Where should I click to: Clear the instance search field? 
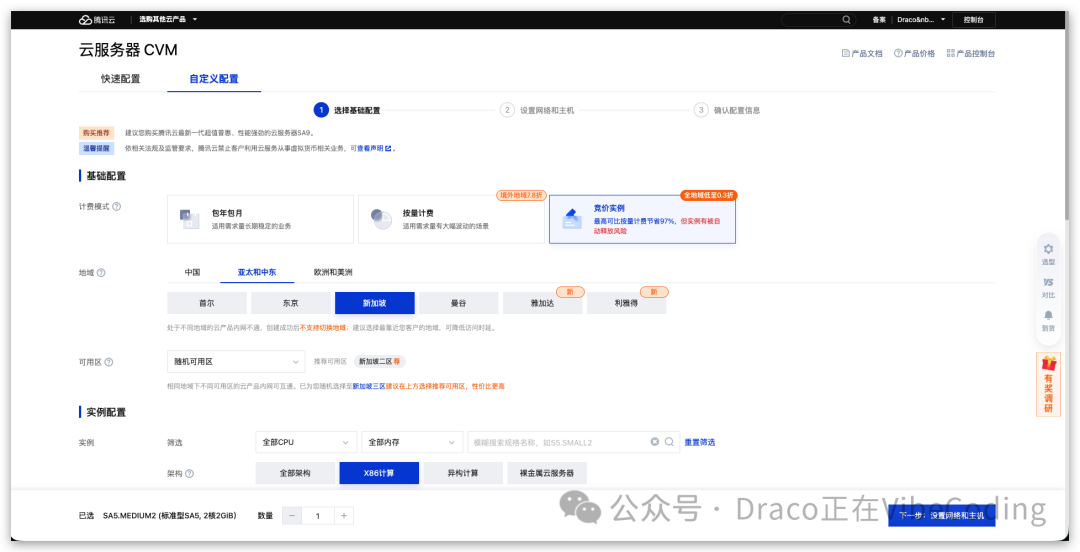655,442
